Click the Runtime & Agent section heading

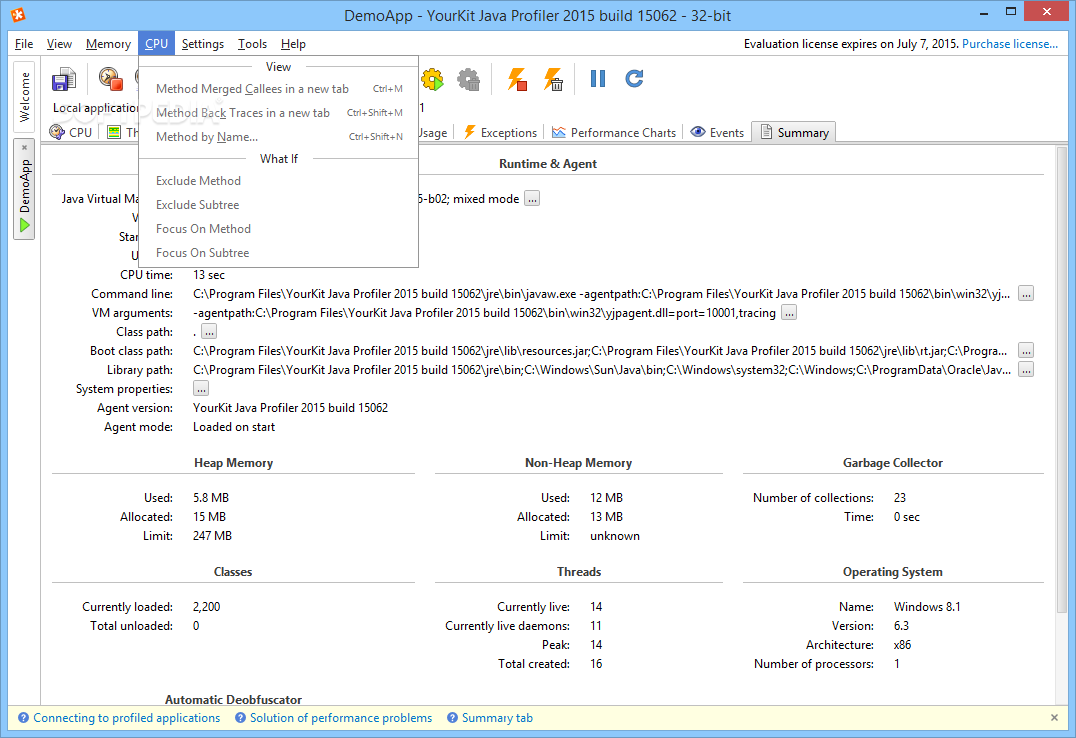click(548, 163)
